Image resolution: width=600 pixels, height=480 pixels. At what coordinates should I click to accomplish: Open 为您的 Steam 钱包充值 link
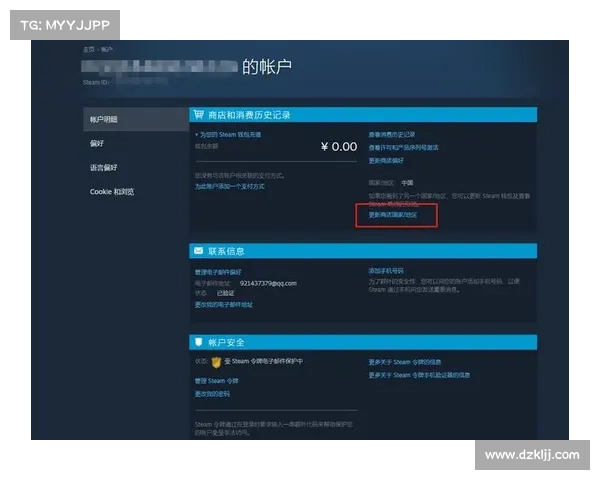click(x=230, y=135)
